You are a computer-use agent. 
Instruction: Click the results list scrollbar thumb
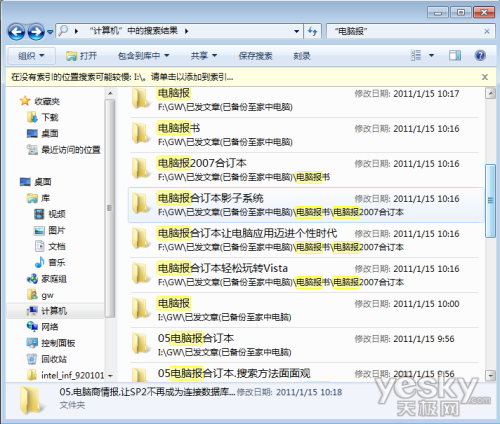(490, 201)
